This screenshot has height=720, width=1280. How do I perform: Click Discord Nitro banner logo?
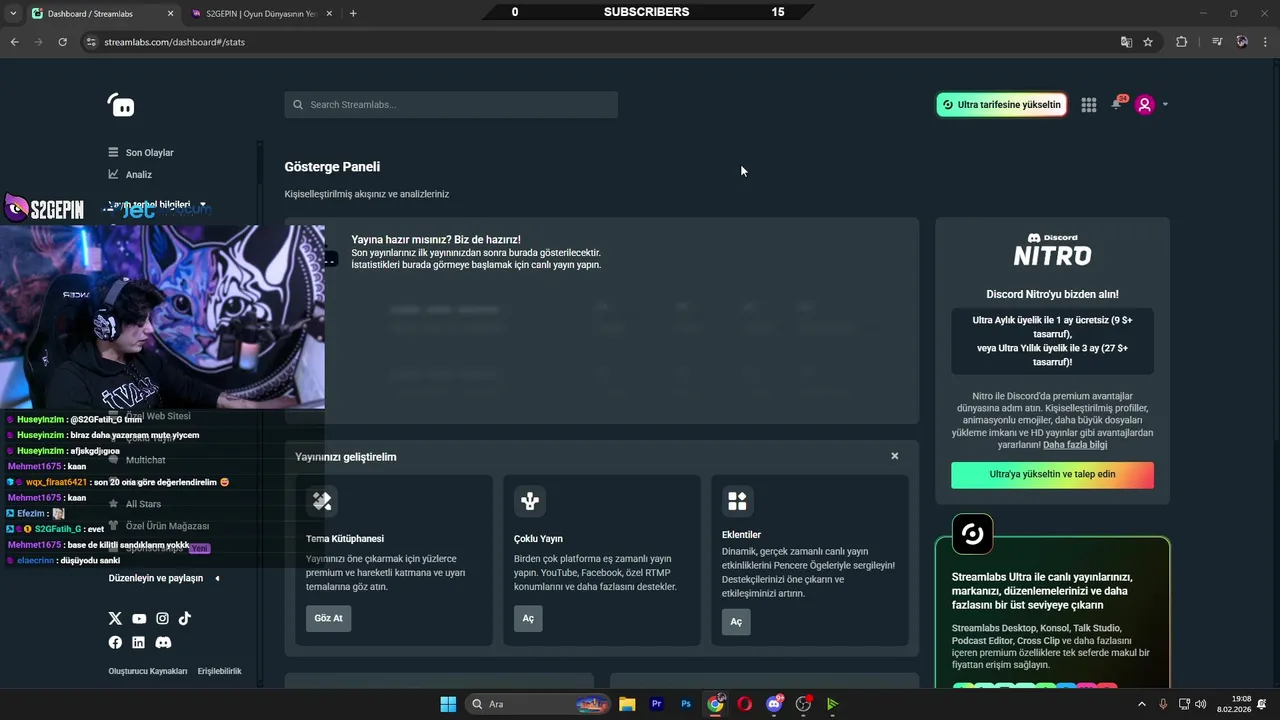coord(1052,250)
